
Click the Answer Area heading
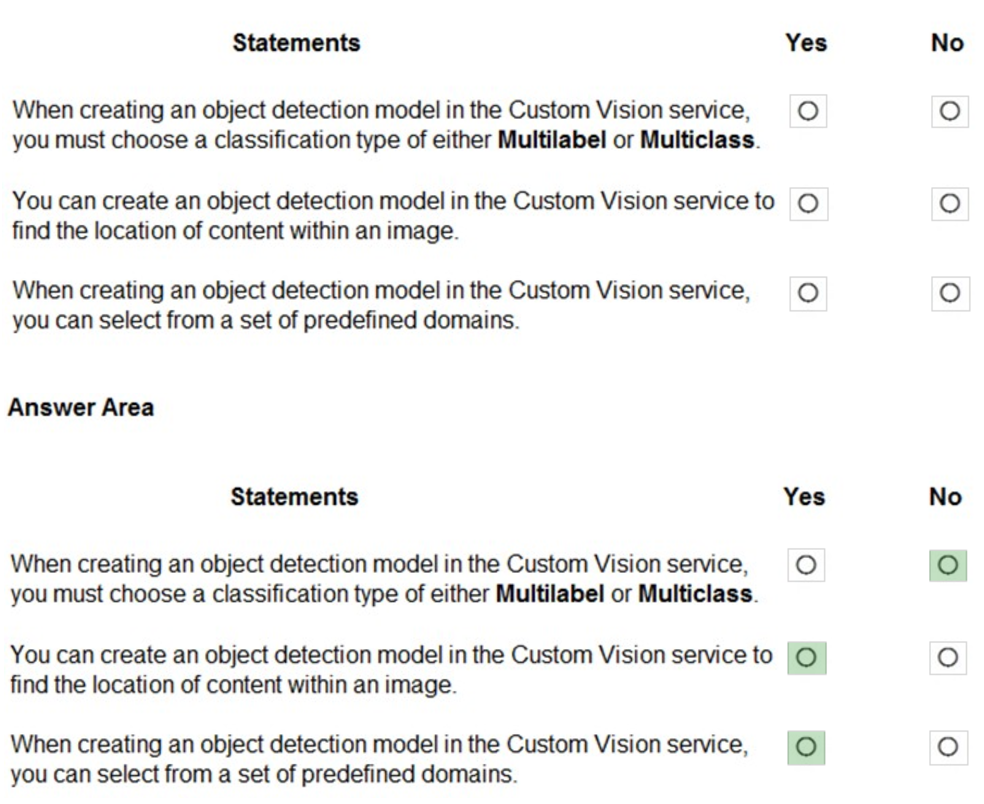tap(80, 407)
